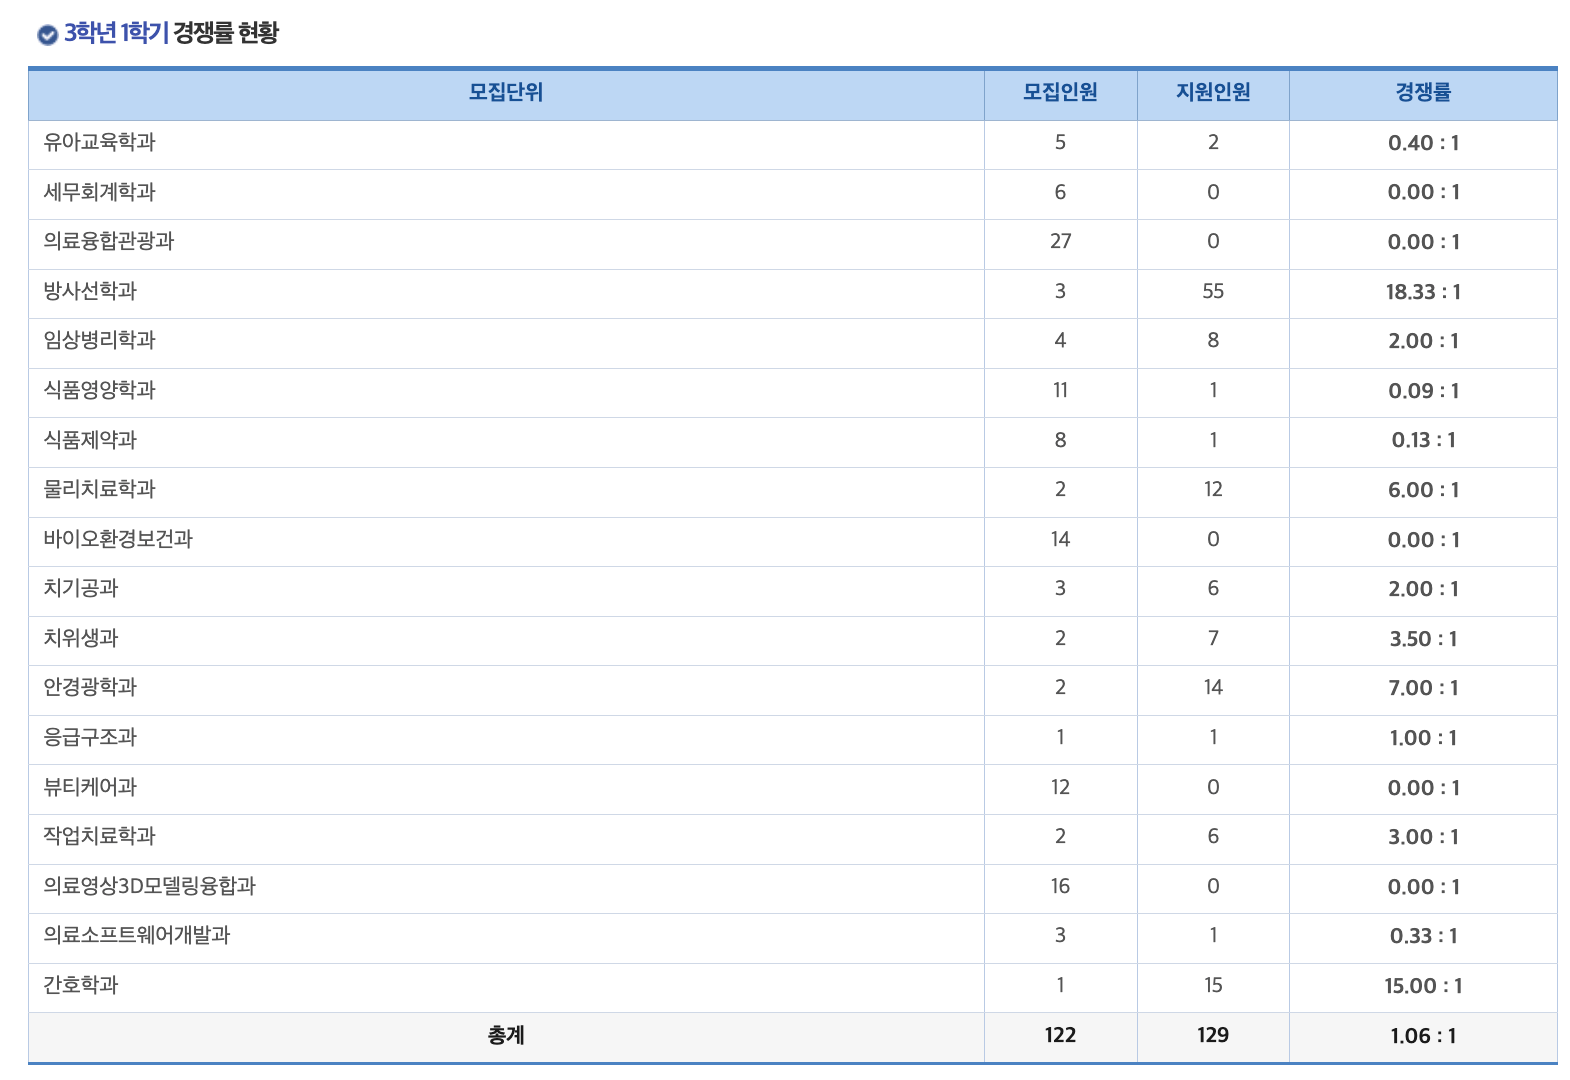
Task: Select the 의료영상3D모델링융합과 row name
Action: click(x=150, y=886)
